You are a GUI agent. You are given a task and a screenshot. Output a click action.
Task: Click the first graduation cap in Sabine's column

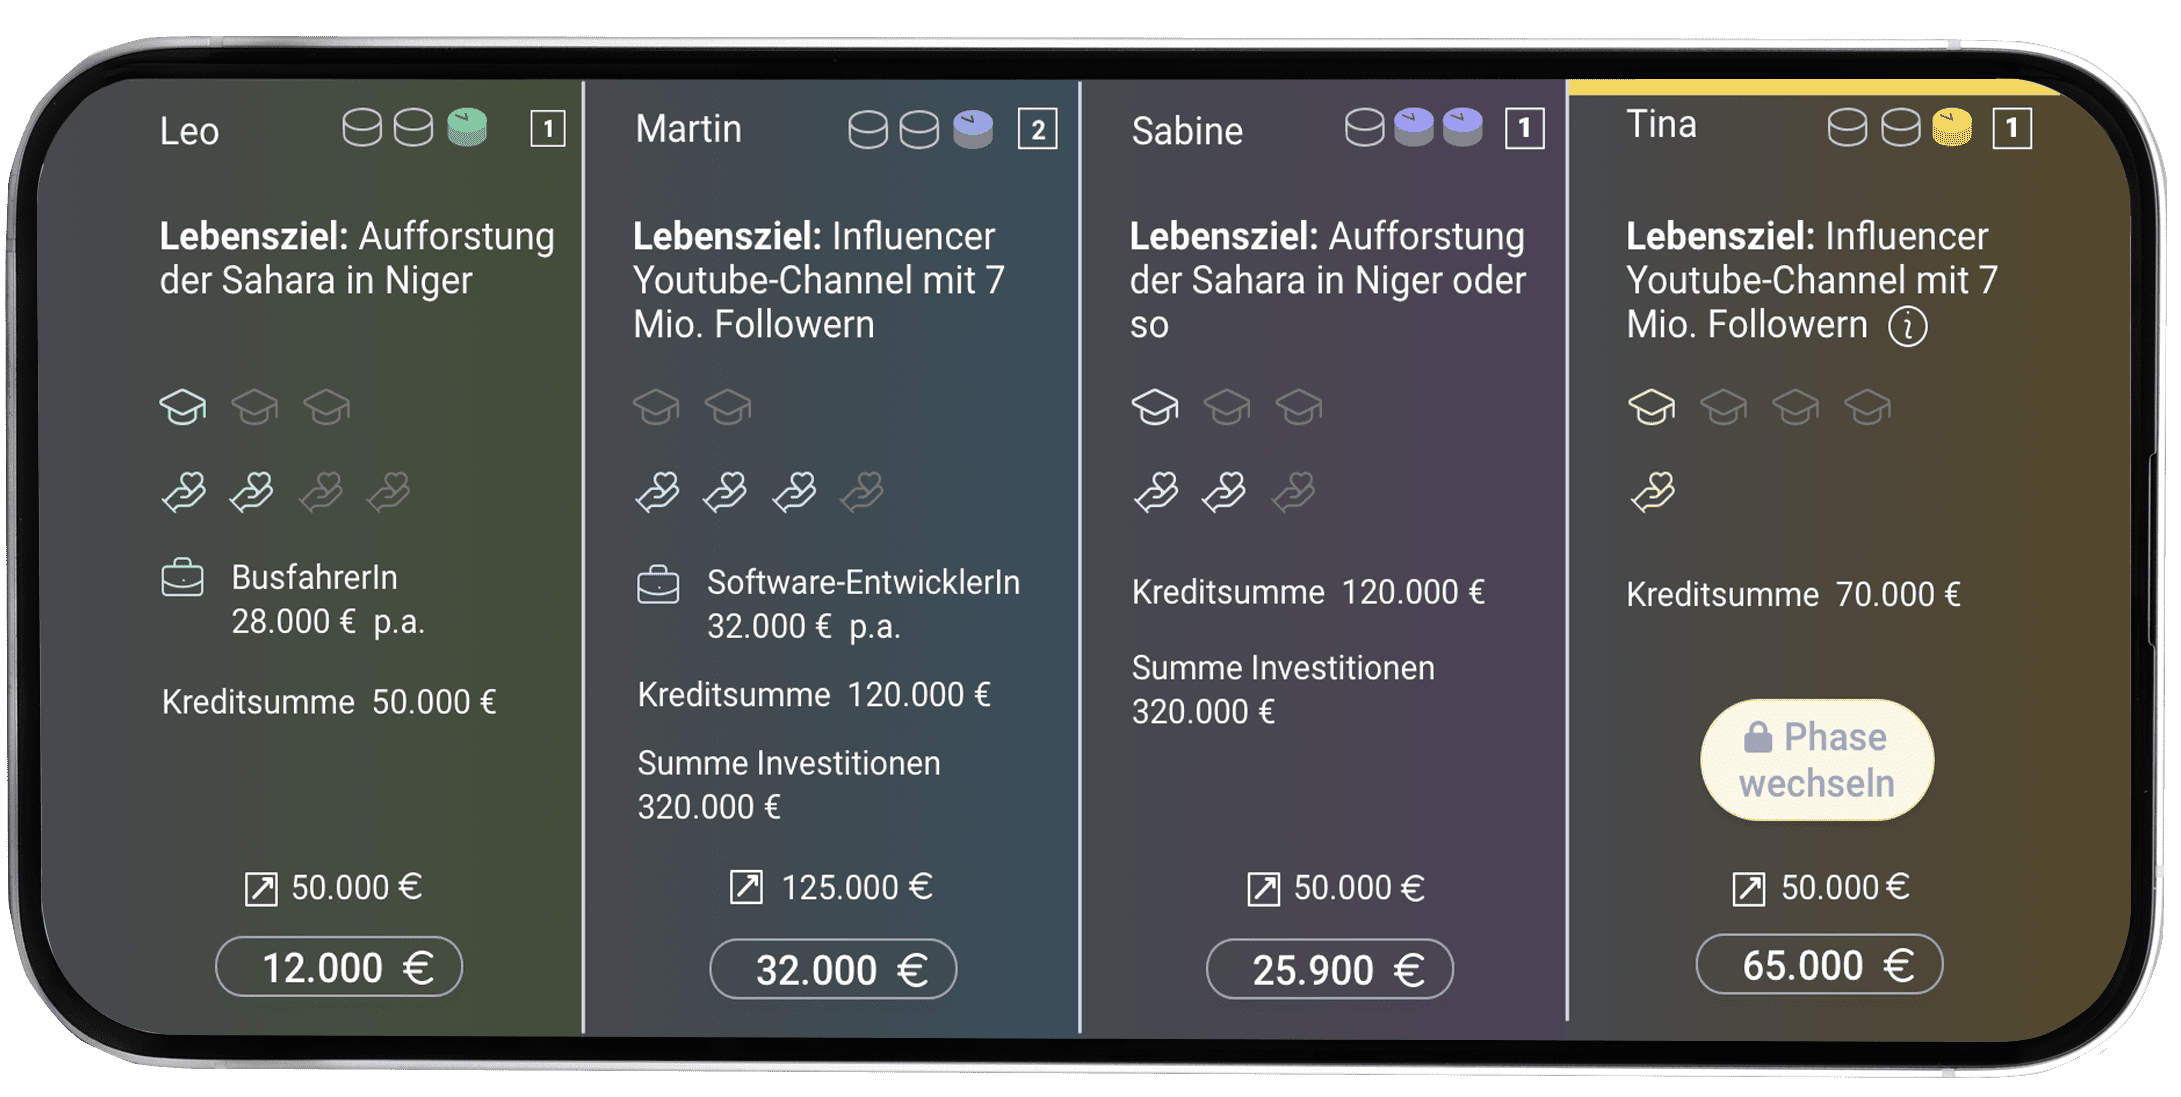coord(1155,407)
